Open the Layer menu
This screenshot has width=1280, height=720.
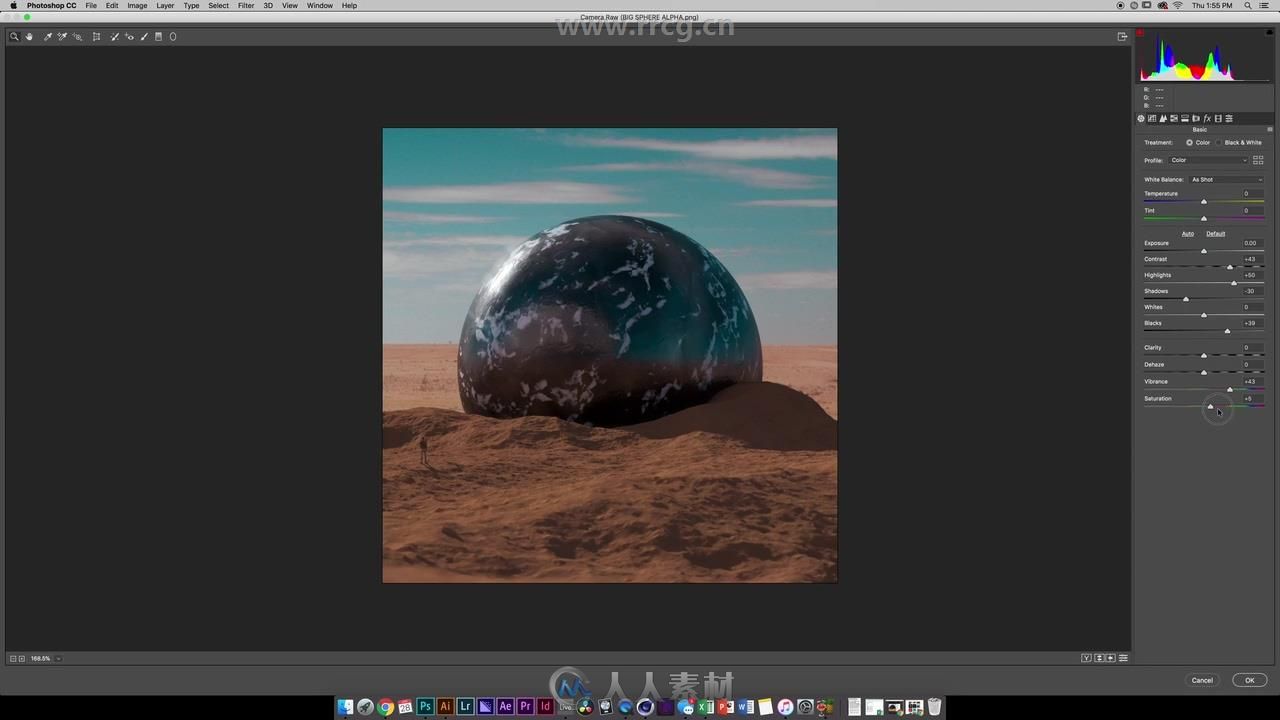pos(165,6)
